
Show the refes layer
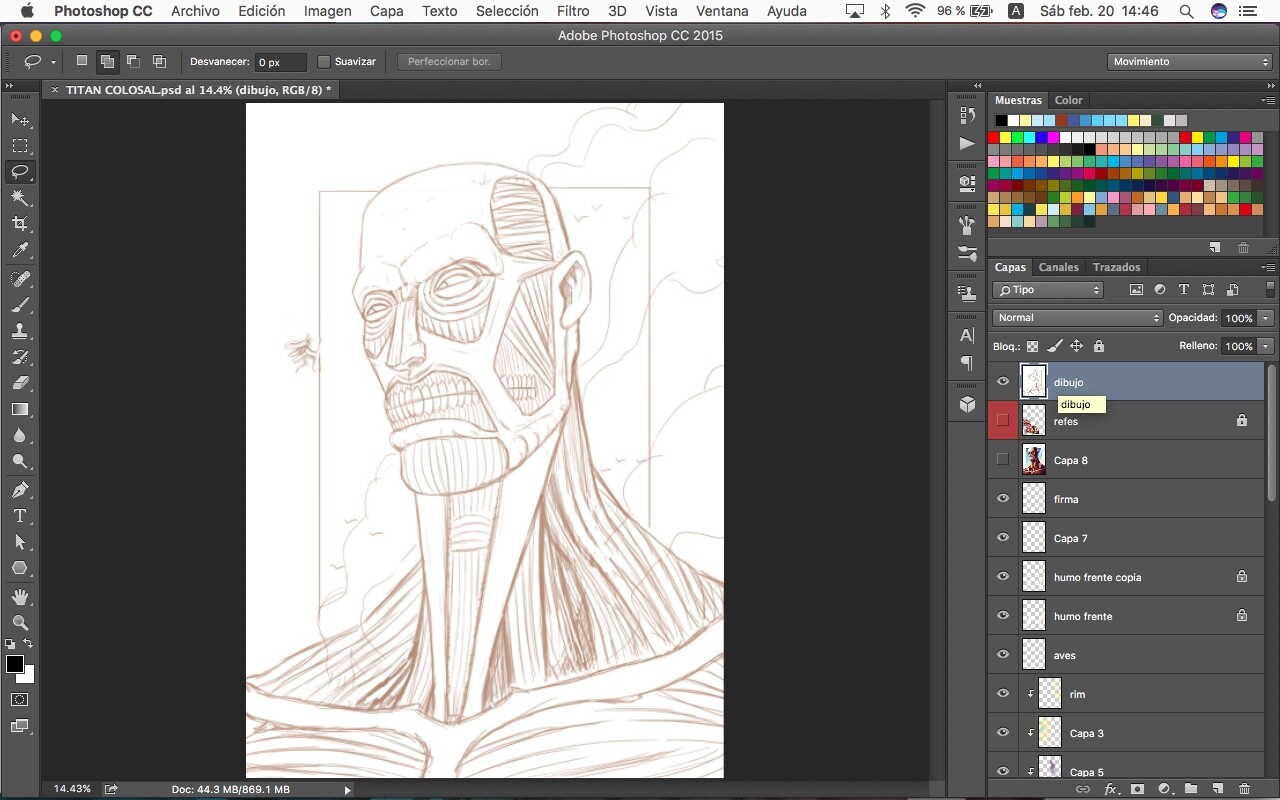(1003, 420)
